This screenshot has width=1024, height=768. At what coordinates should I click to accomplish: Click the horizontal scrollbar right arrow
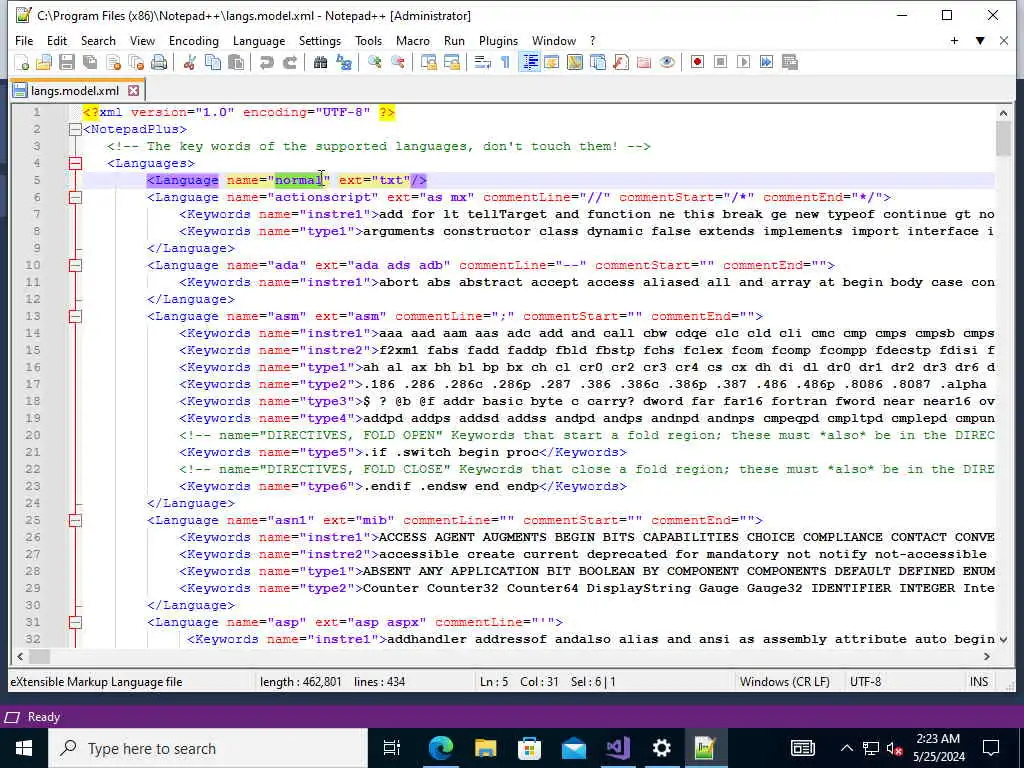986,656
